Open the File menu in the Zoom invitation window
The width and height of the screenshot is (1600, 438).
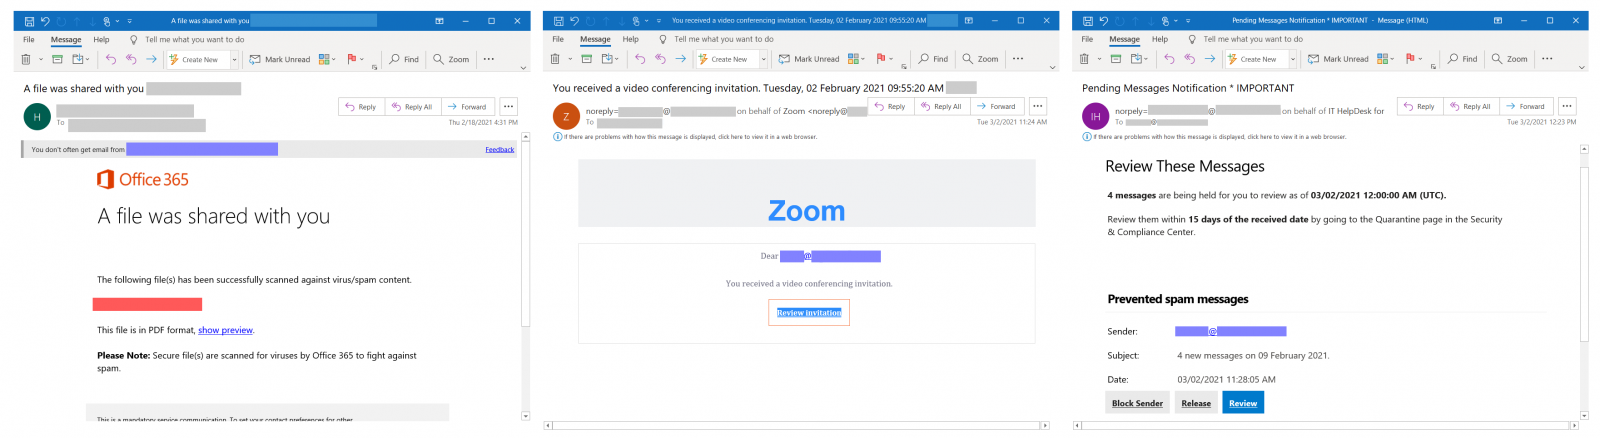point(558,40)
